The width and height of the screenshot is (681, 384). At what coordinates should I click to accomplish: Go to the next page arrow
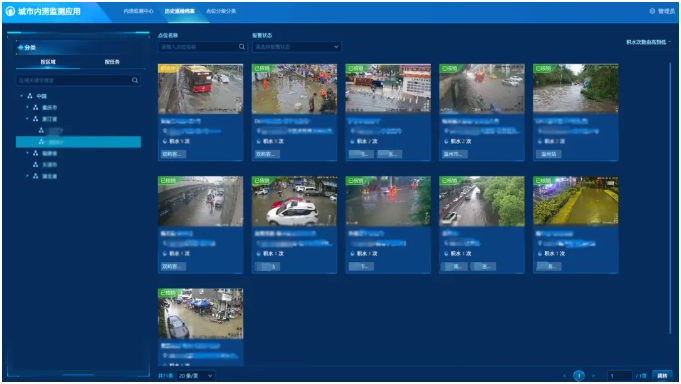coord(593,376)
